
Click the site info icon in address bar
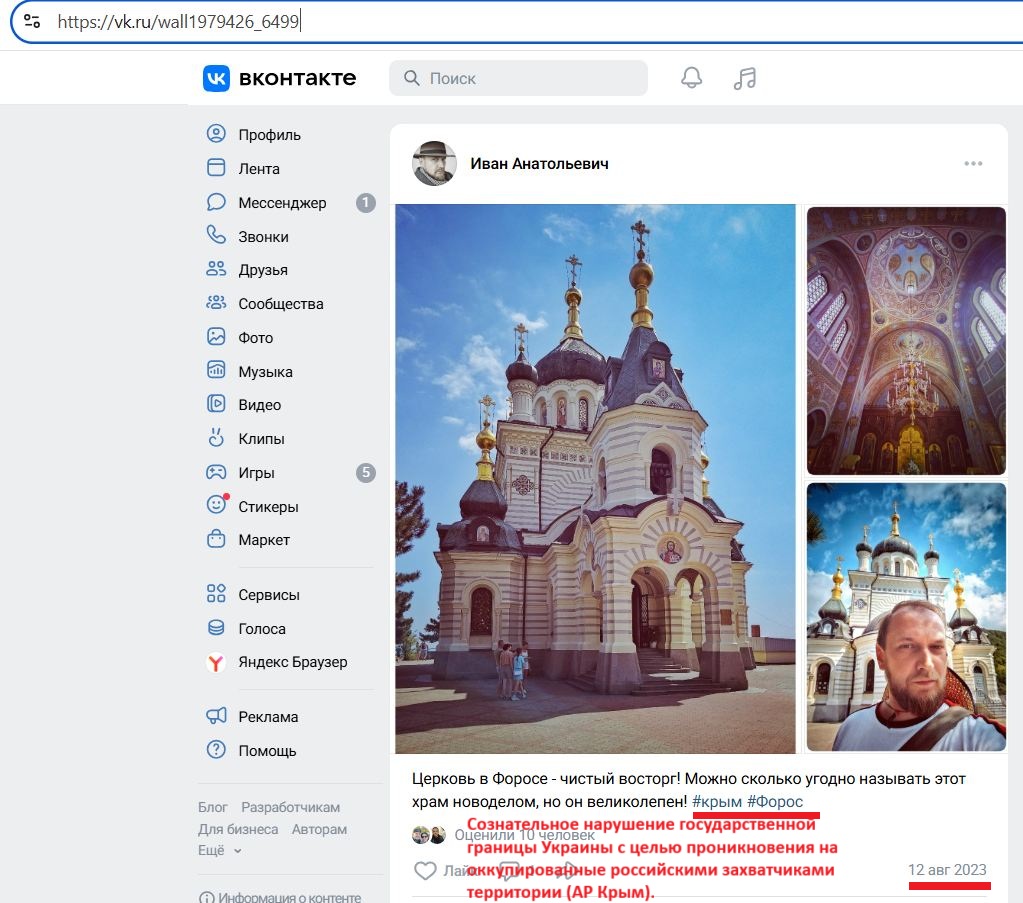(x=32, y=22)
